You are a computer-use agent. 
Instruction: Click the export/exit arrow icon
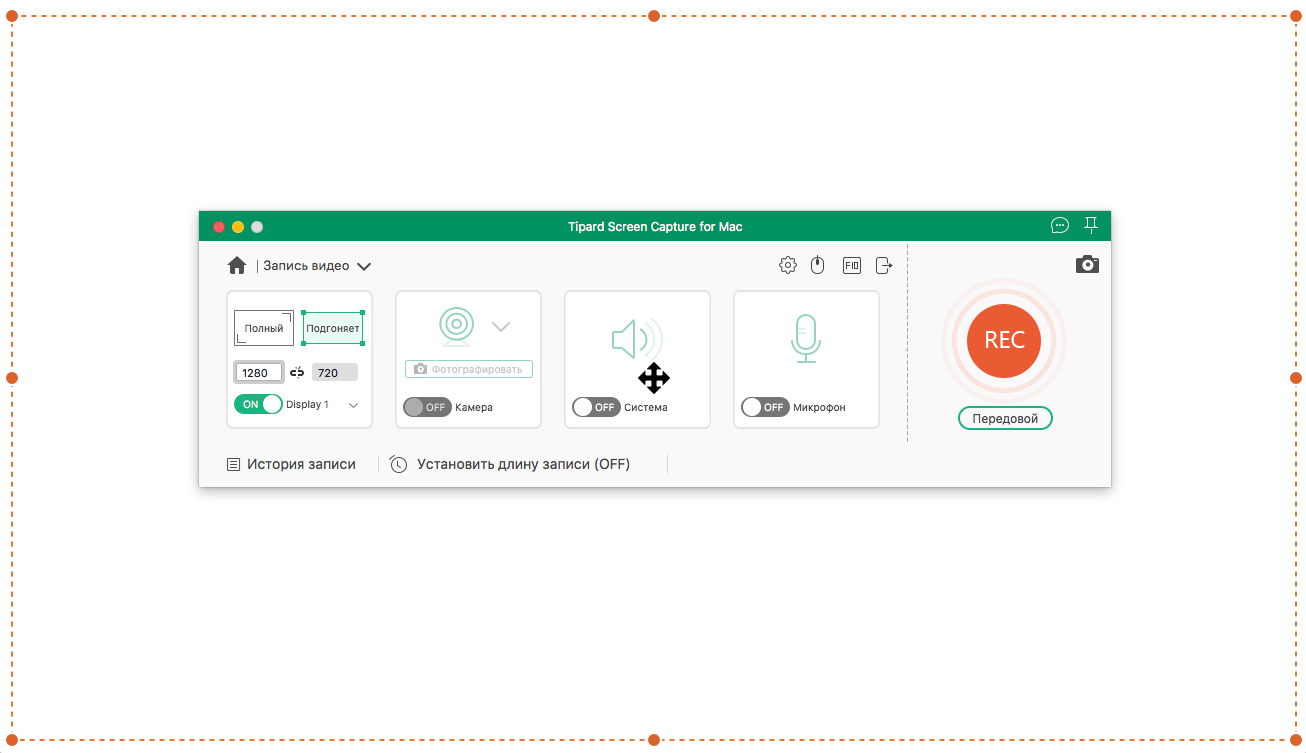click(x=884, y=265)
